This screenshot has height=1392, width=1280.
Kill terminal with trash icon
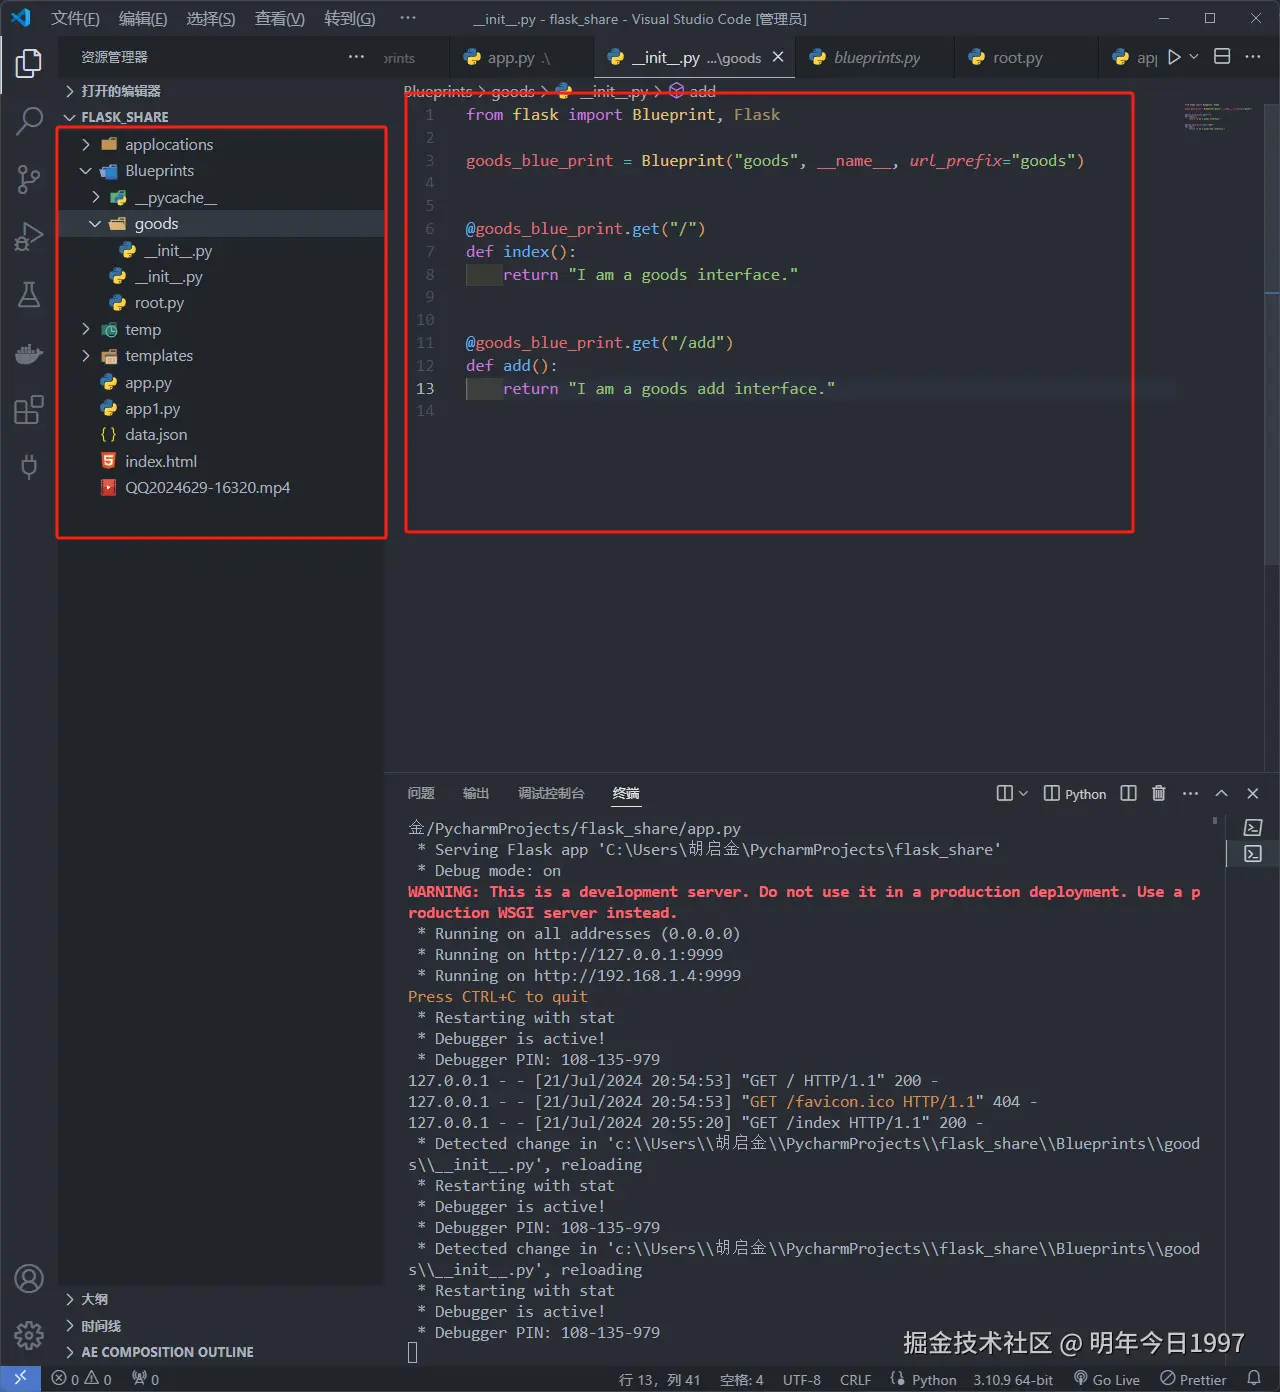tap(1159, 793)
